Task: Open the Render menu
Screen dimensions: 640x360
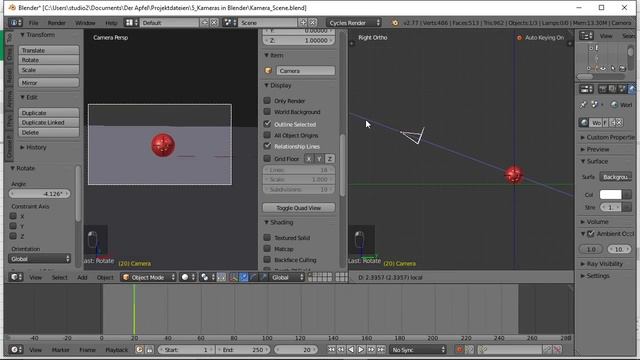Action: point(56,23)
